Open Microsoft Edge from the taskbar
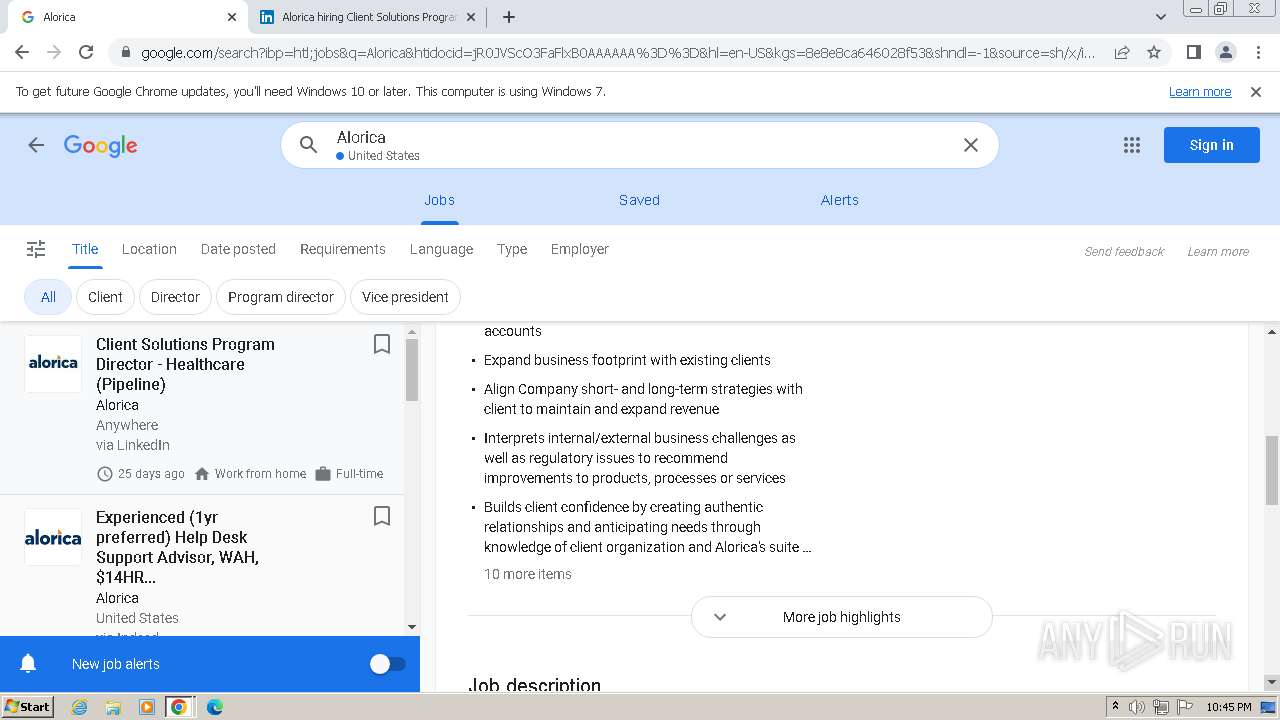This screenshot has width=1280, height=720. pos(214,707)
